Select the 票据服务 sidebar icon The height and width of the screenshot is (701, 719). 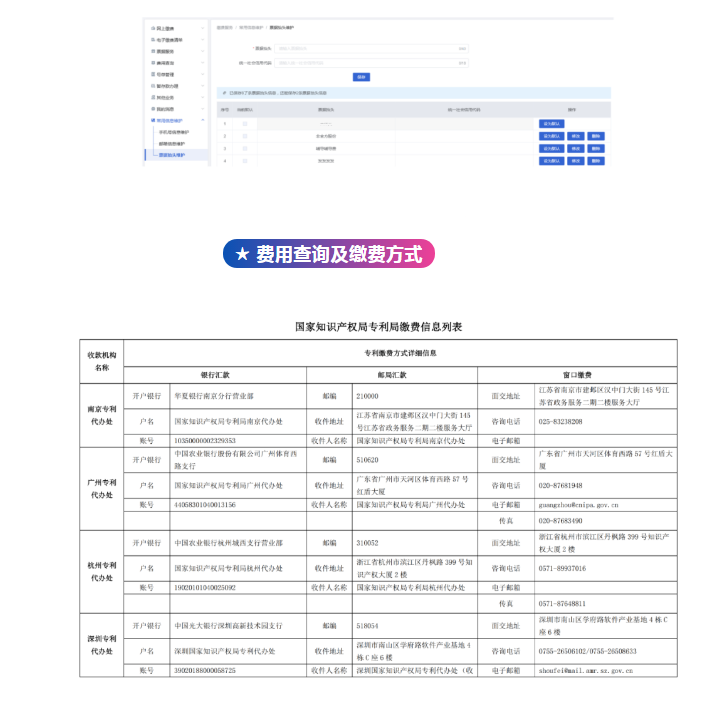tap(153, 51)
